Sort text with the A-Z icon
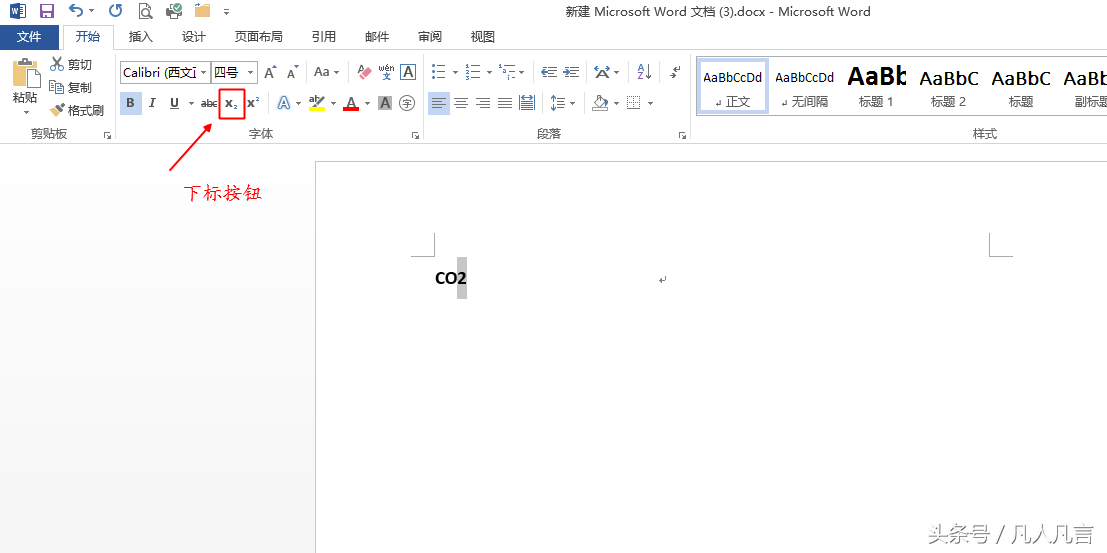The width and height of the screenshot is (1107, 553). (x=645, y=72)
